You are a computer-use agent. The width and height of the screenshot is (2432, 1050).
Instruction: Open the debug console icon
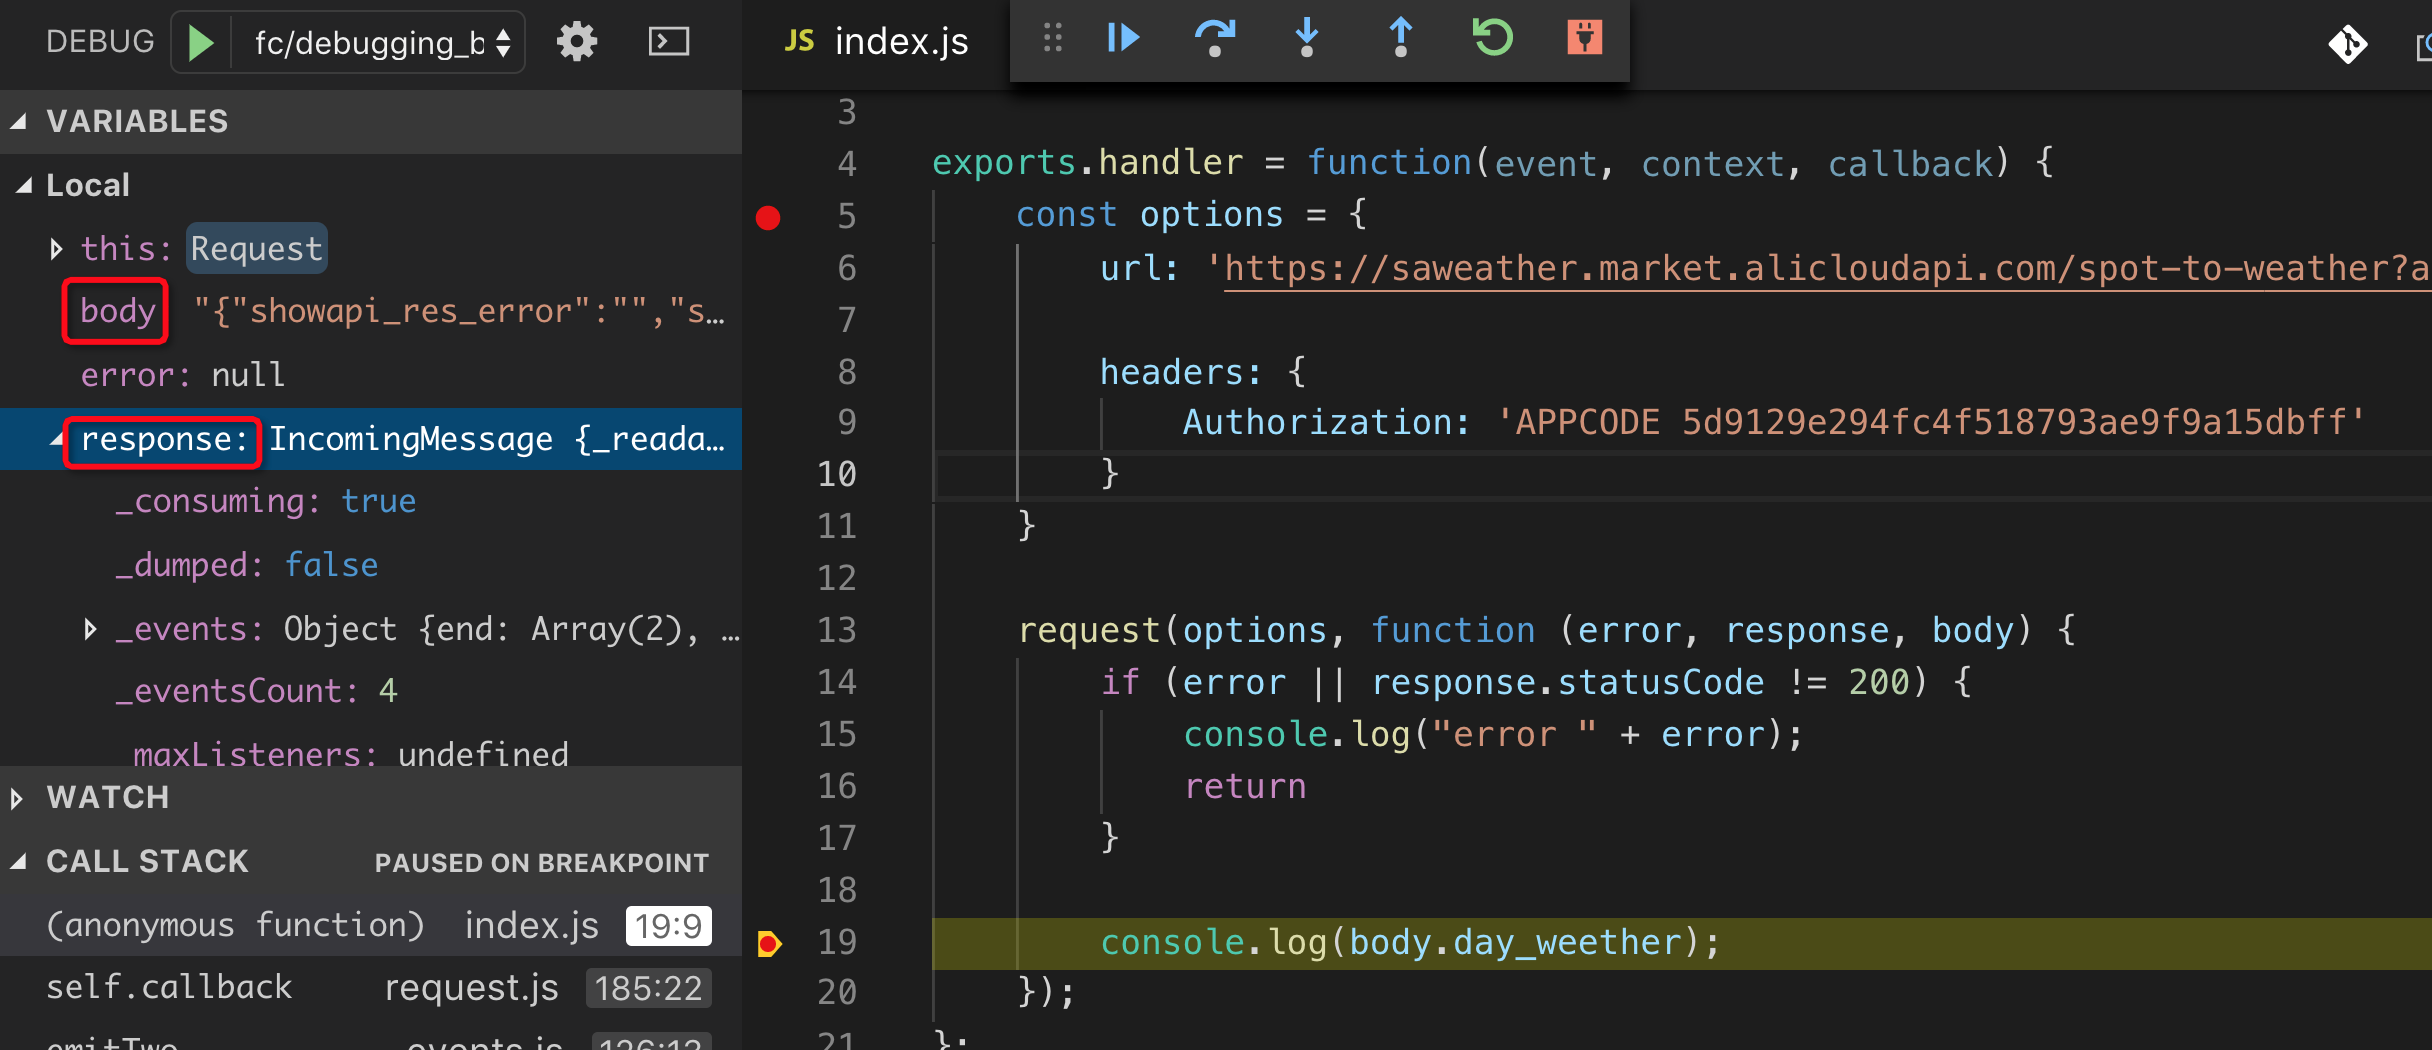669,42
